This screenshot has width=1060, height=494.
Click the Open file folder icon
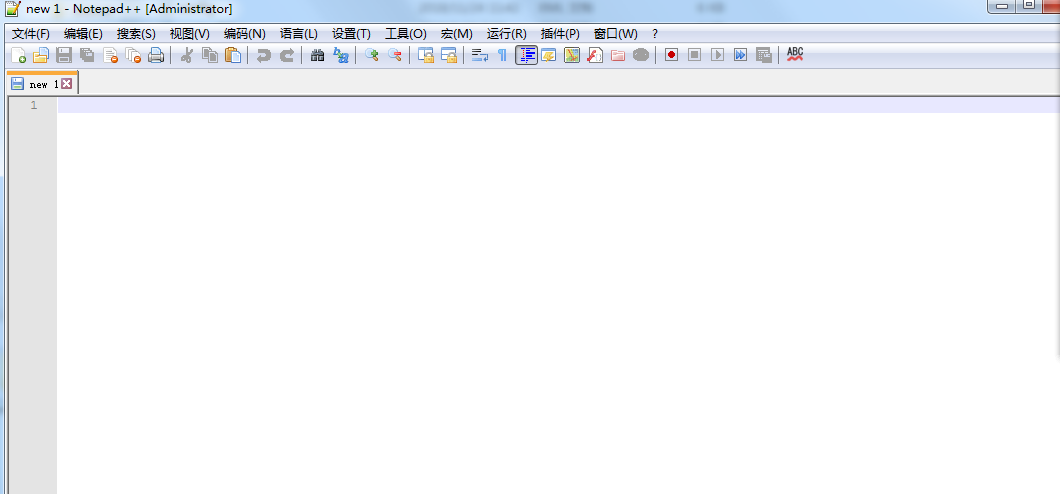(41, 55)
